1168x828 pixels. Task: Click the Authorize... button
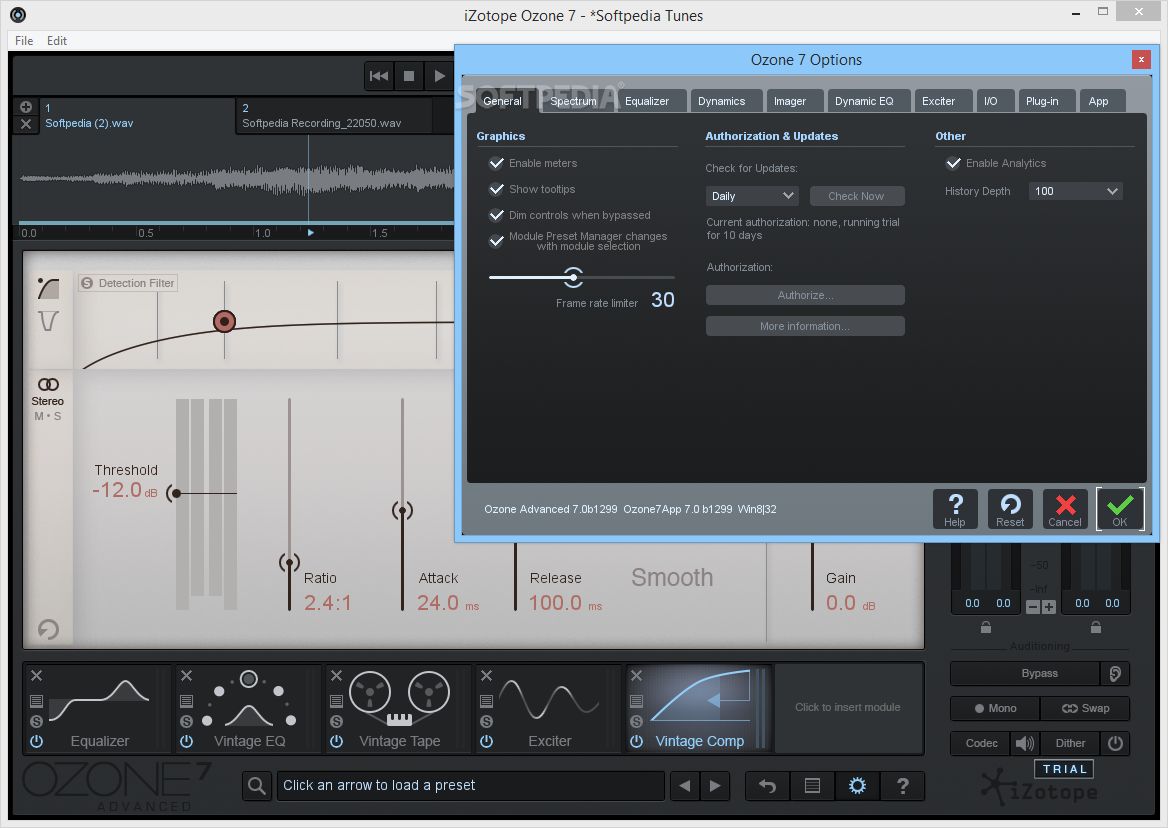coord(805,295)
